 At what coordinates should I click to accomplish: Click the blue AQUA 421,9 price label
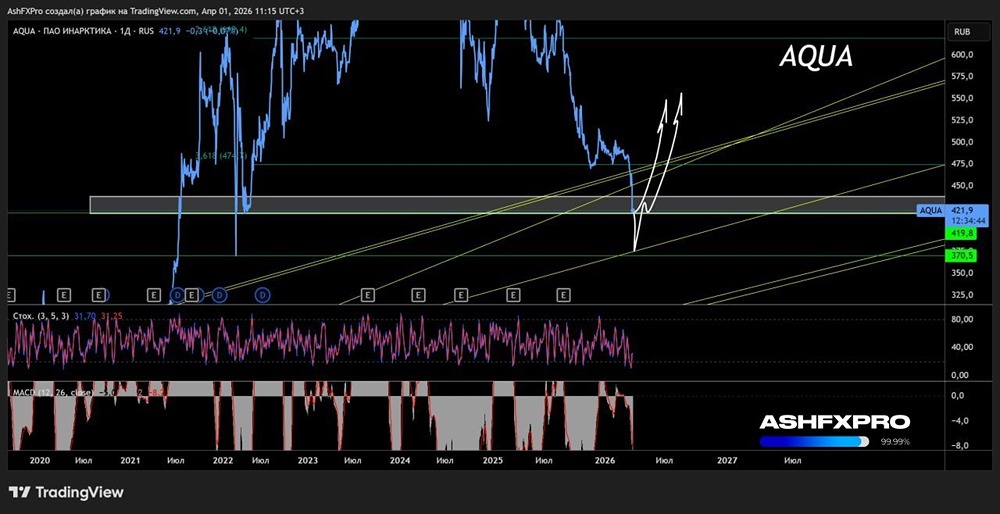(952, 215)
